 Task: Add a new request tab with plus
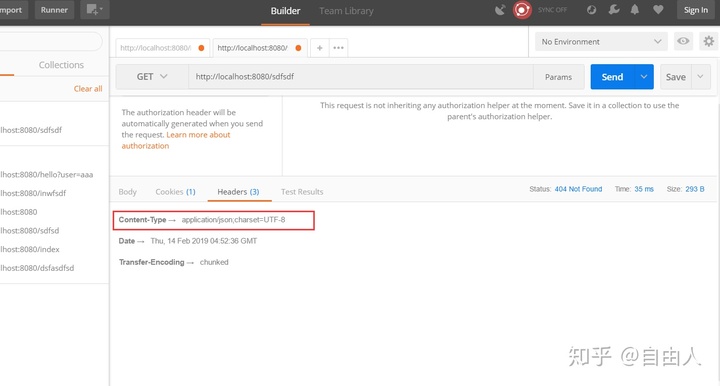point(320,48)
